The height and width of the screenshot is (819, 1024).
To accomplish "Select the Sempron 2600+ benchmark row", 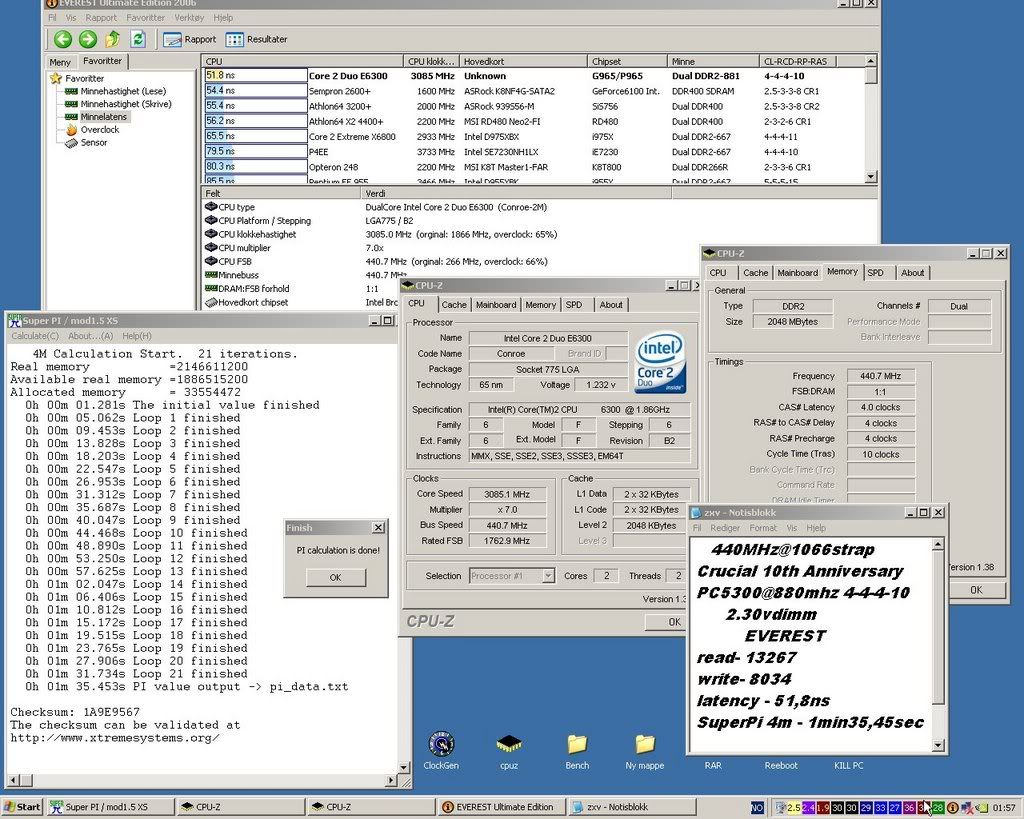I will point(533,91).
